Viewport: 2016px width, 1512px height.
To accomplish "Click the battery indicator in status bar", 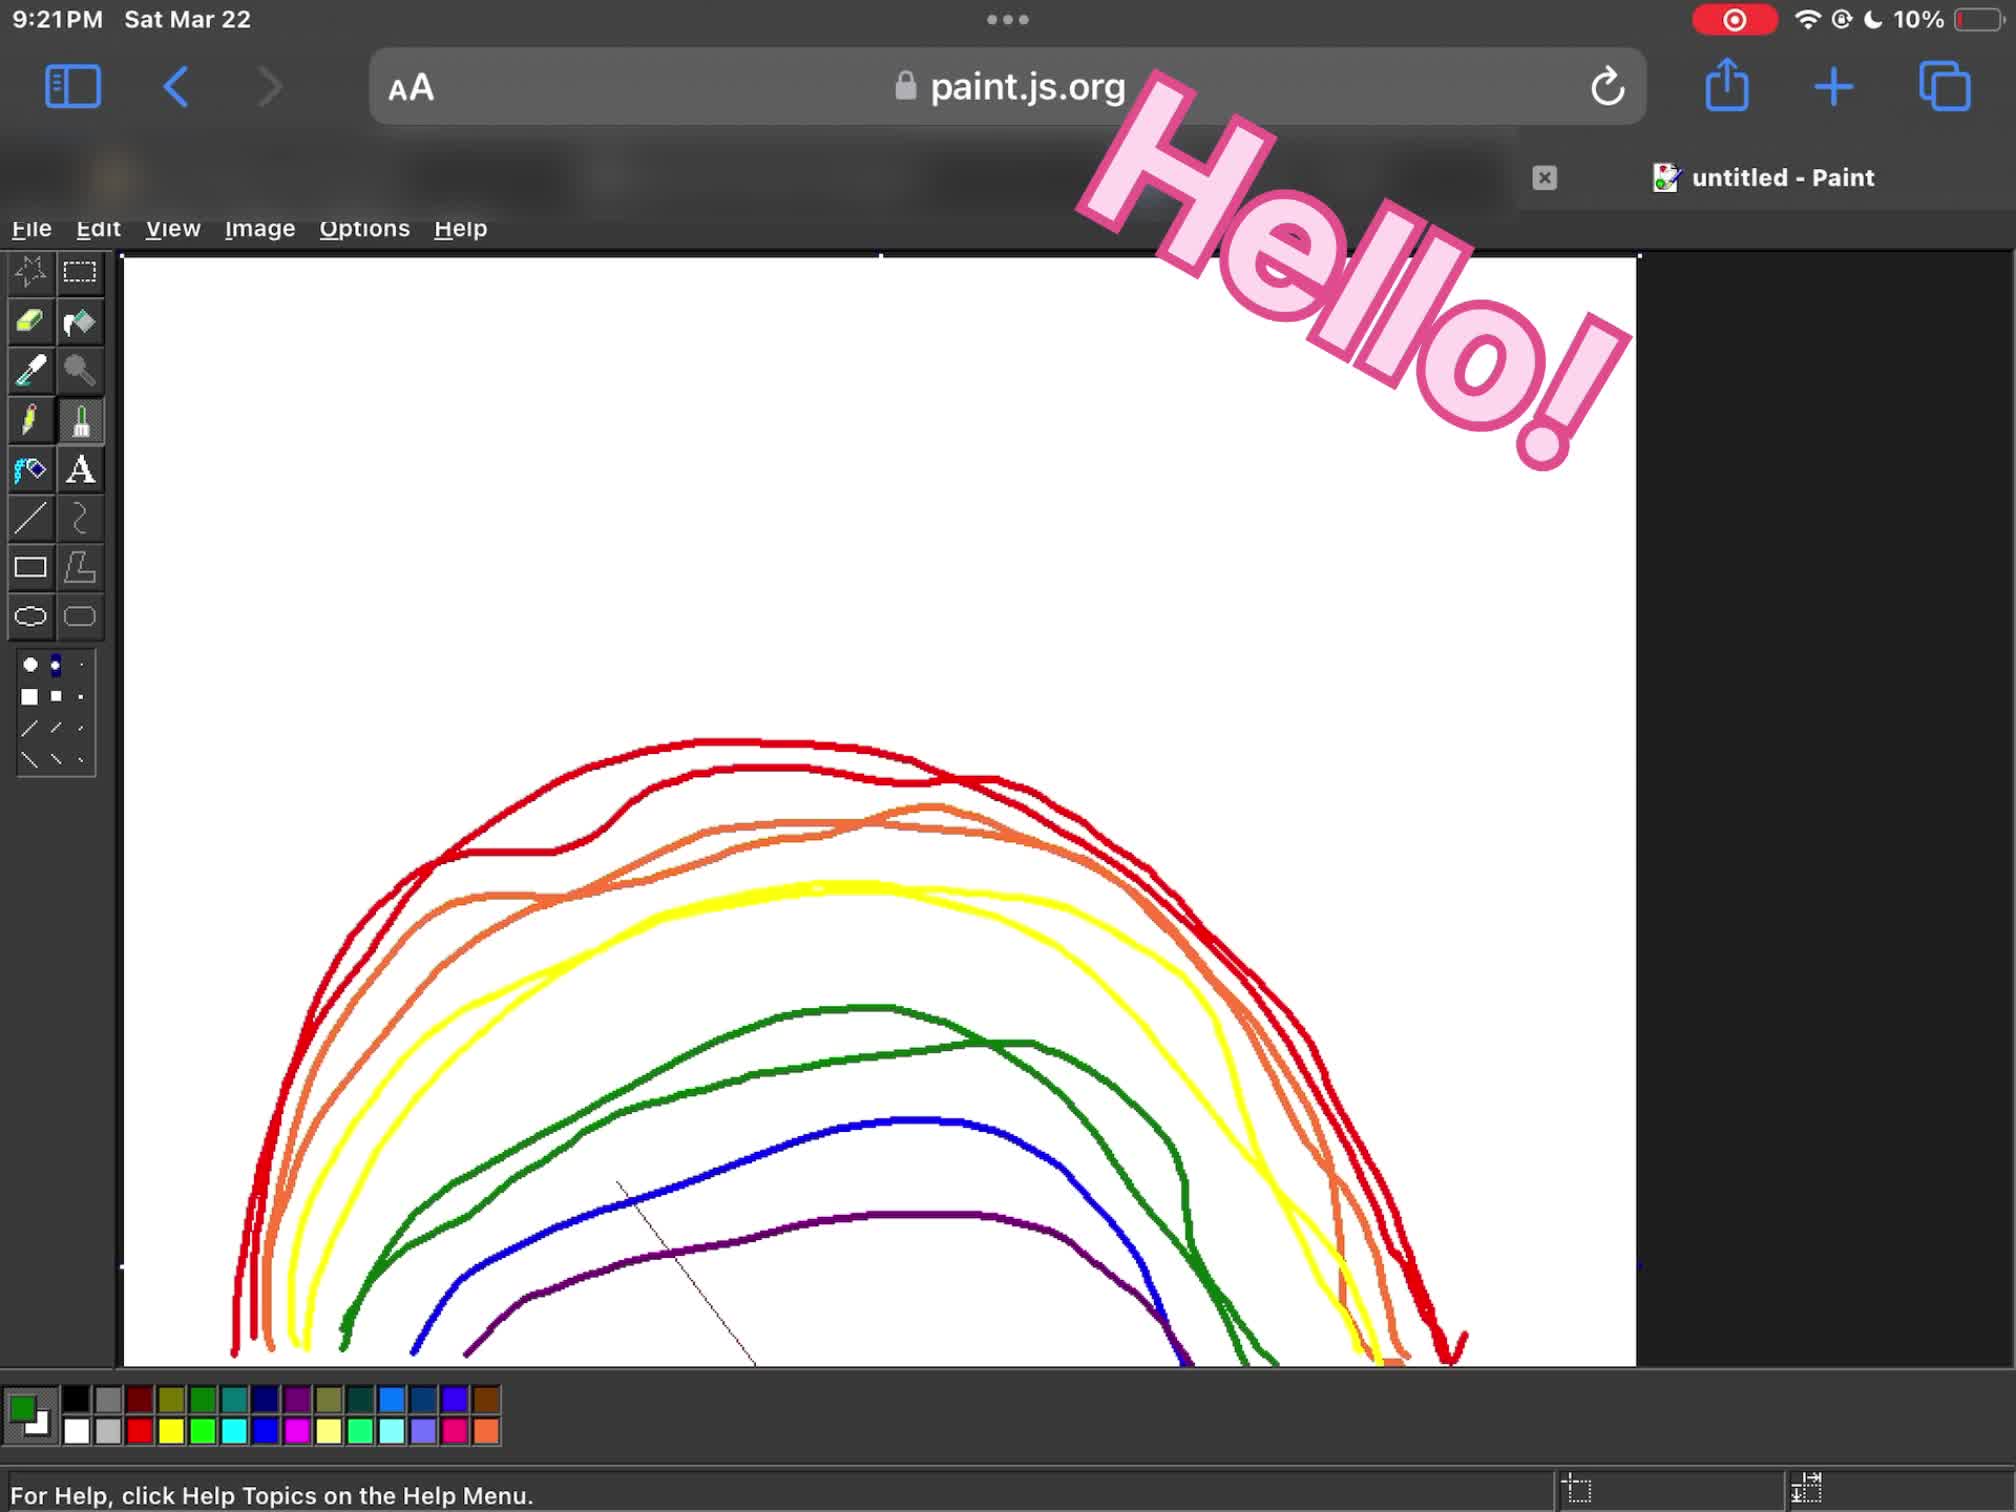I will (1979, 20).
